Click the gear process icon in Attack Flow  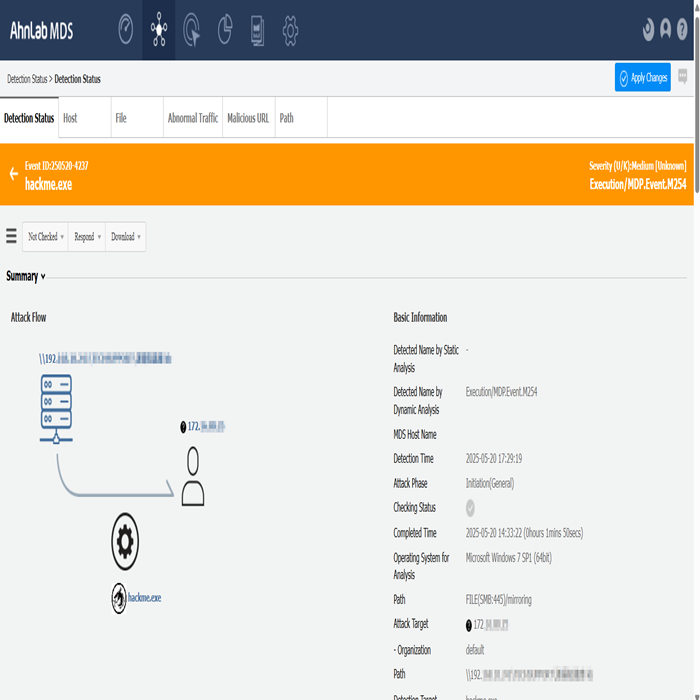[125, 542]
